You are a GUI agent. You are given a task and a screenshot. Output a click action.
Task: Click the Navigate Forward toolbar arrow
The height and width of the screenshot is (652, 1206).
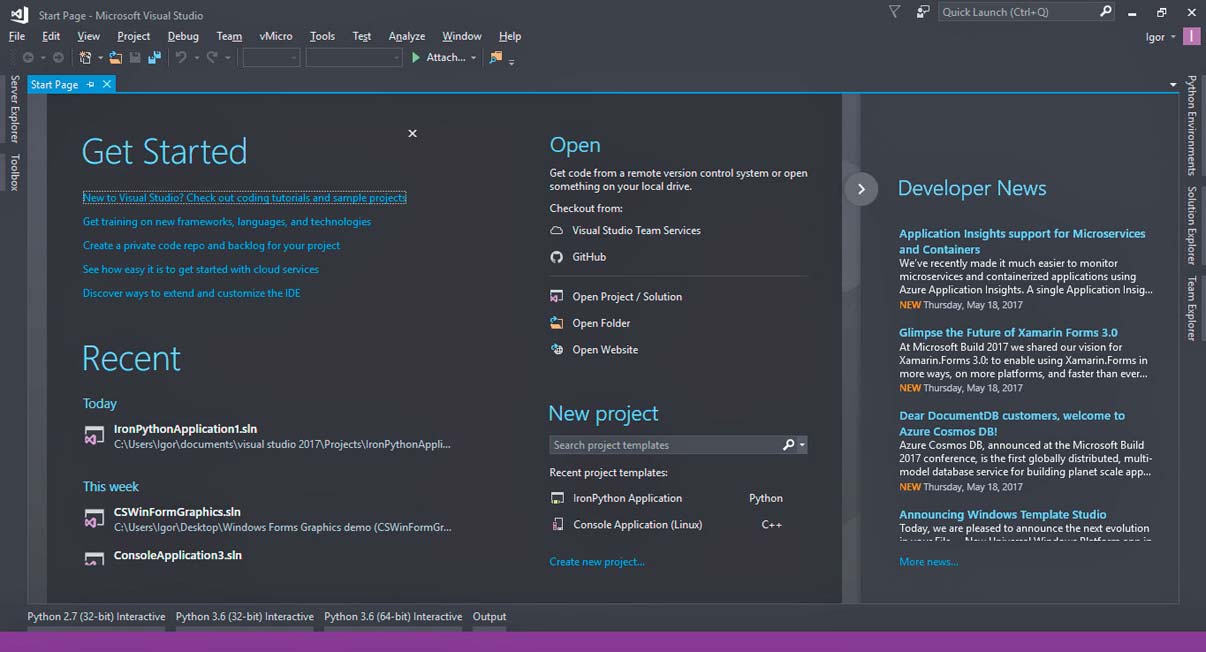[x=58, y=58]
